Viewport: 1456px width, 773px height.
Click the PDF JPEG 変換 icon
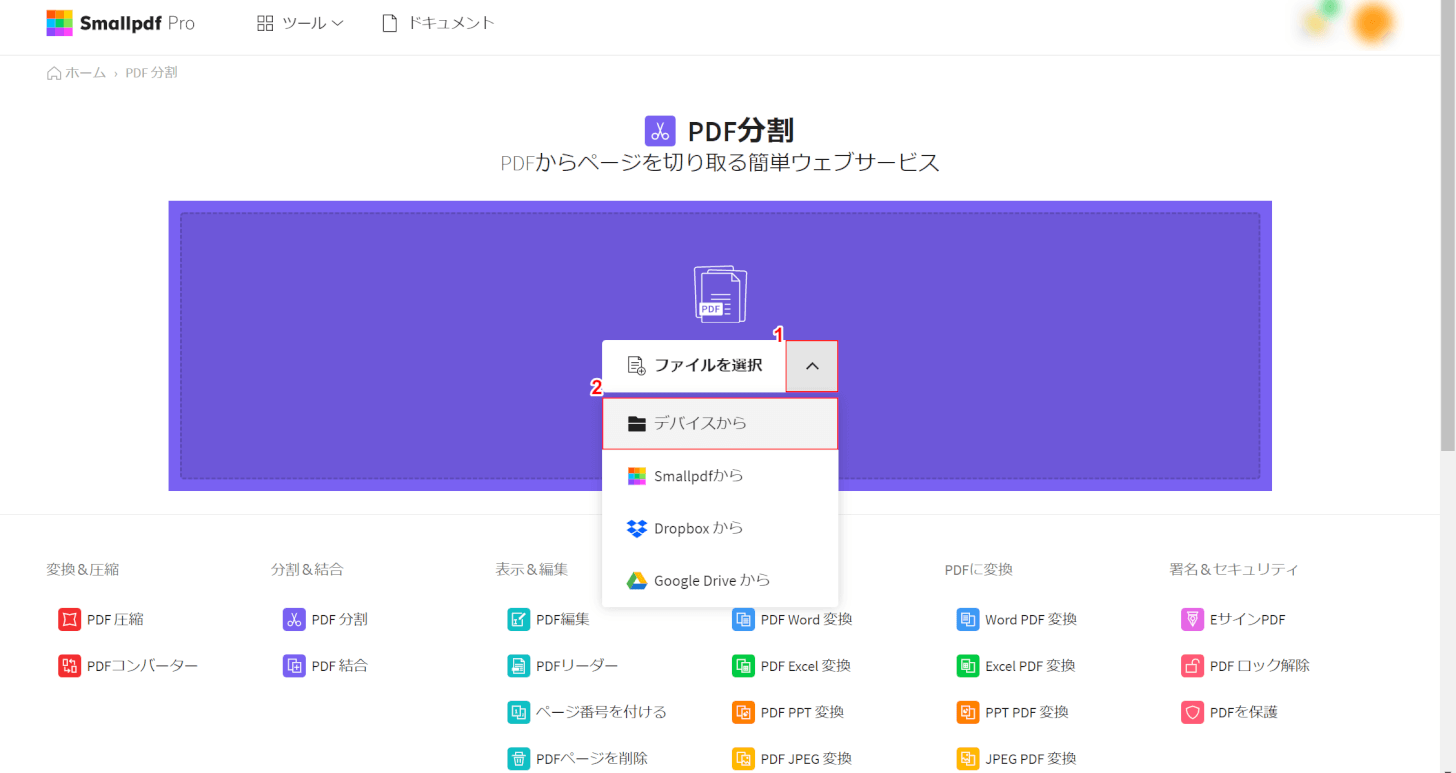[x=743, y=758]
